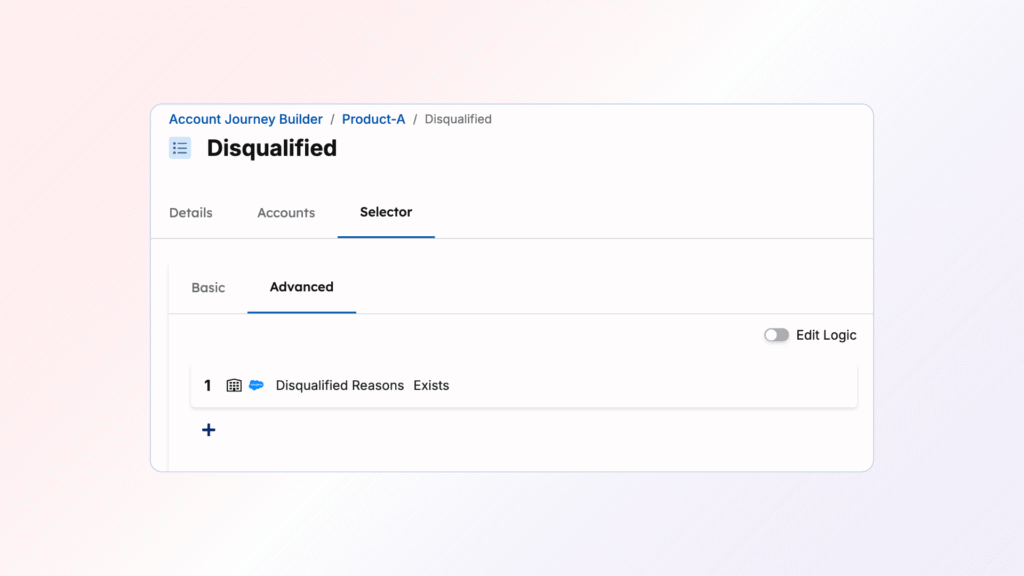Image resolution: width=1024 pixels, height=576 pixels.
Task: Toggle the Edit Logic switch
Action: point(776,335)
